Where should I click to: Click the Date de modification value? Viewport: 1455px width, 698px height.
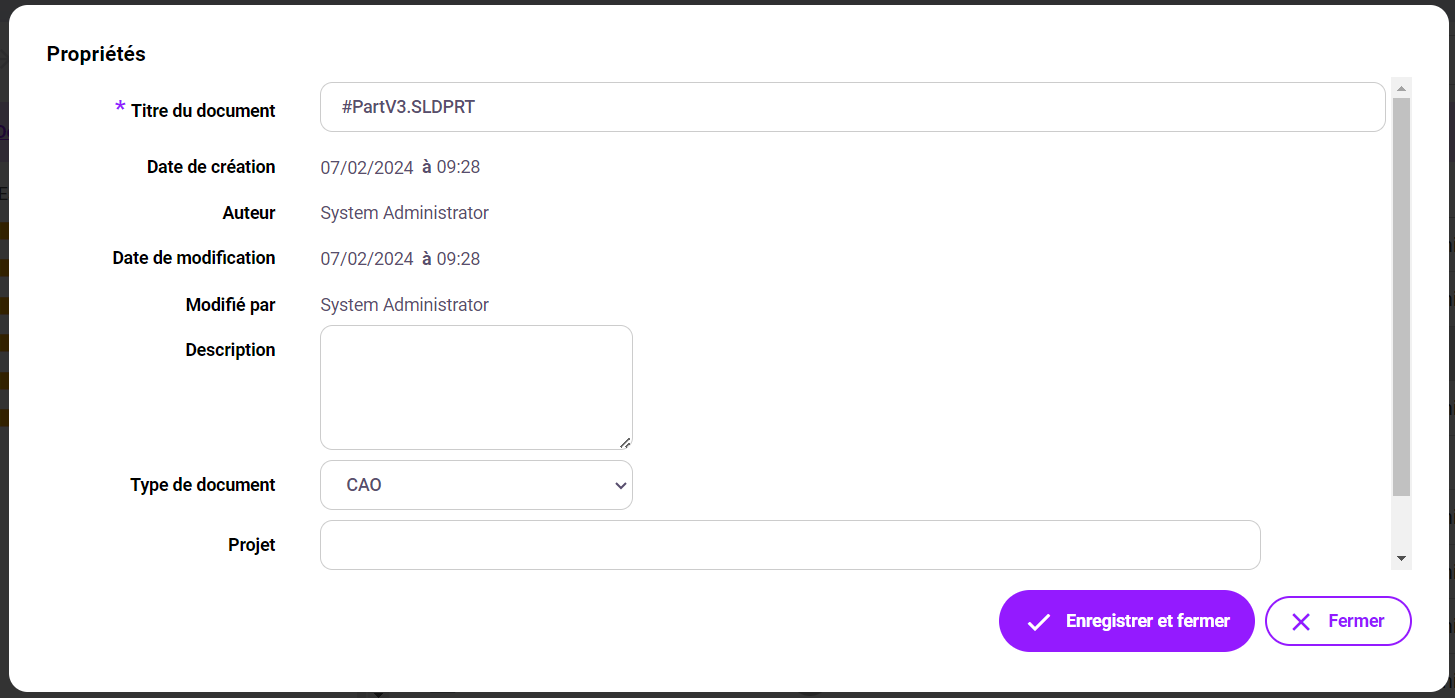(x=400, y=259)
